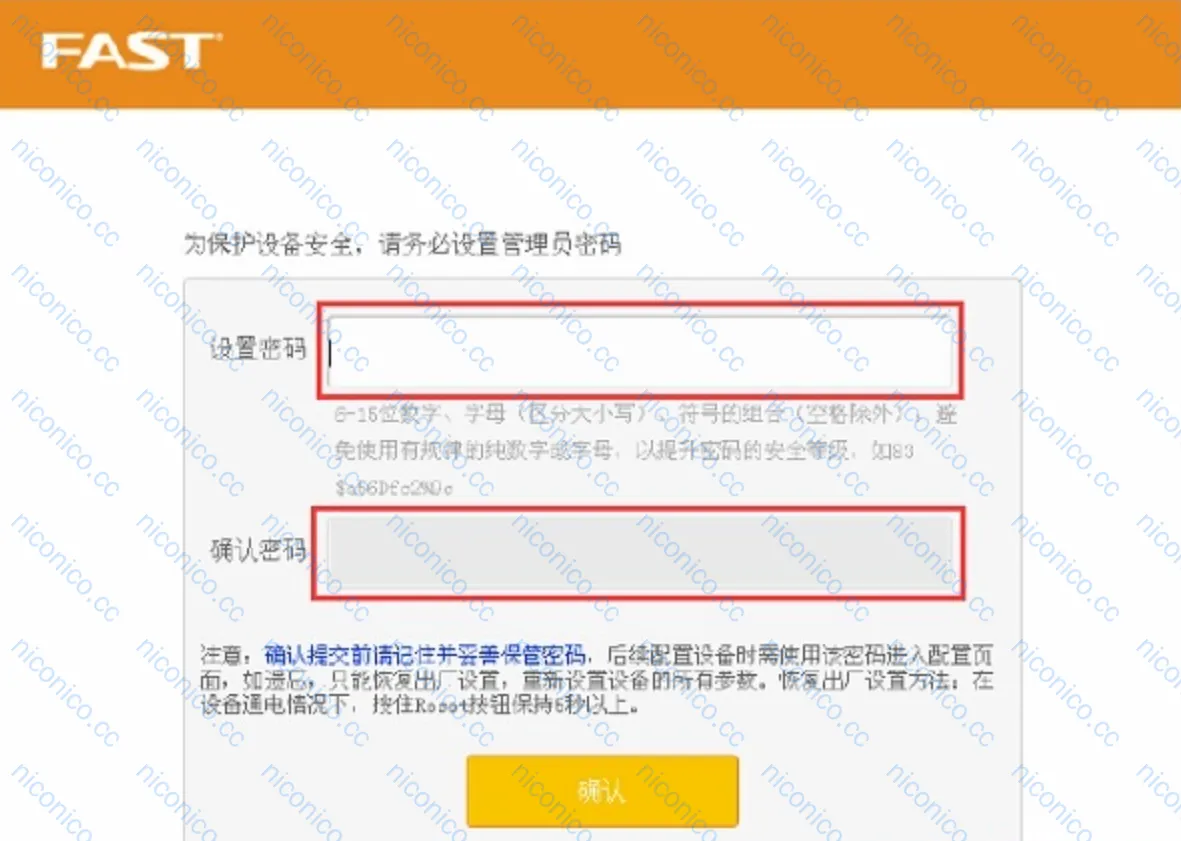This screenshot has height=841, width=1181.
Task: Focus the 设置密码 password input field
Action: click(x=641, y=351)
